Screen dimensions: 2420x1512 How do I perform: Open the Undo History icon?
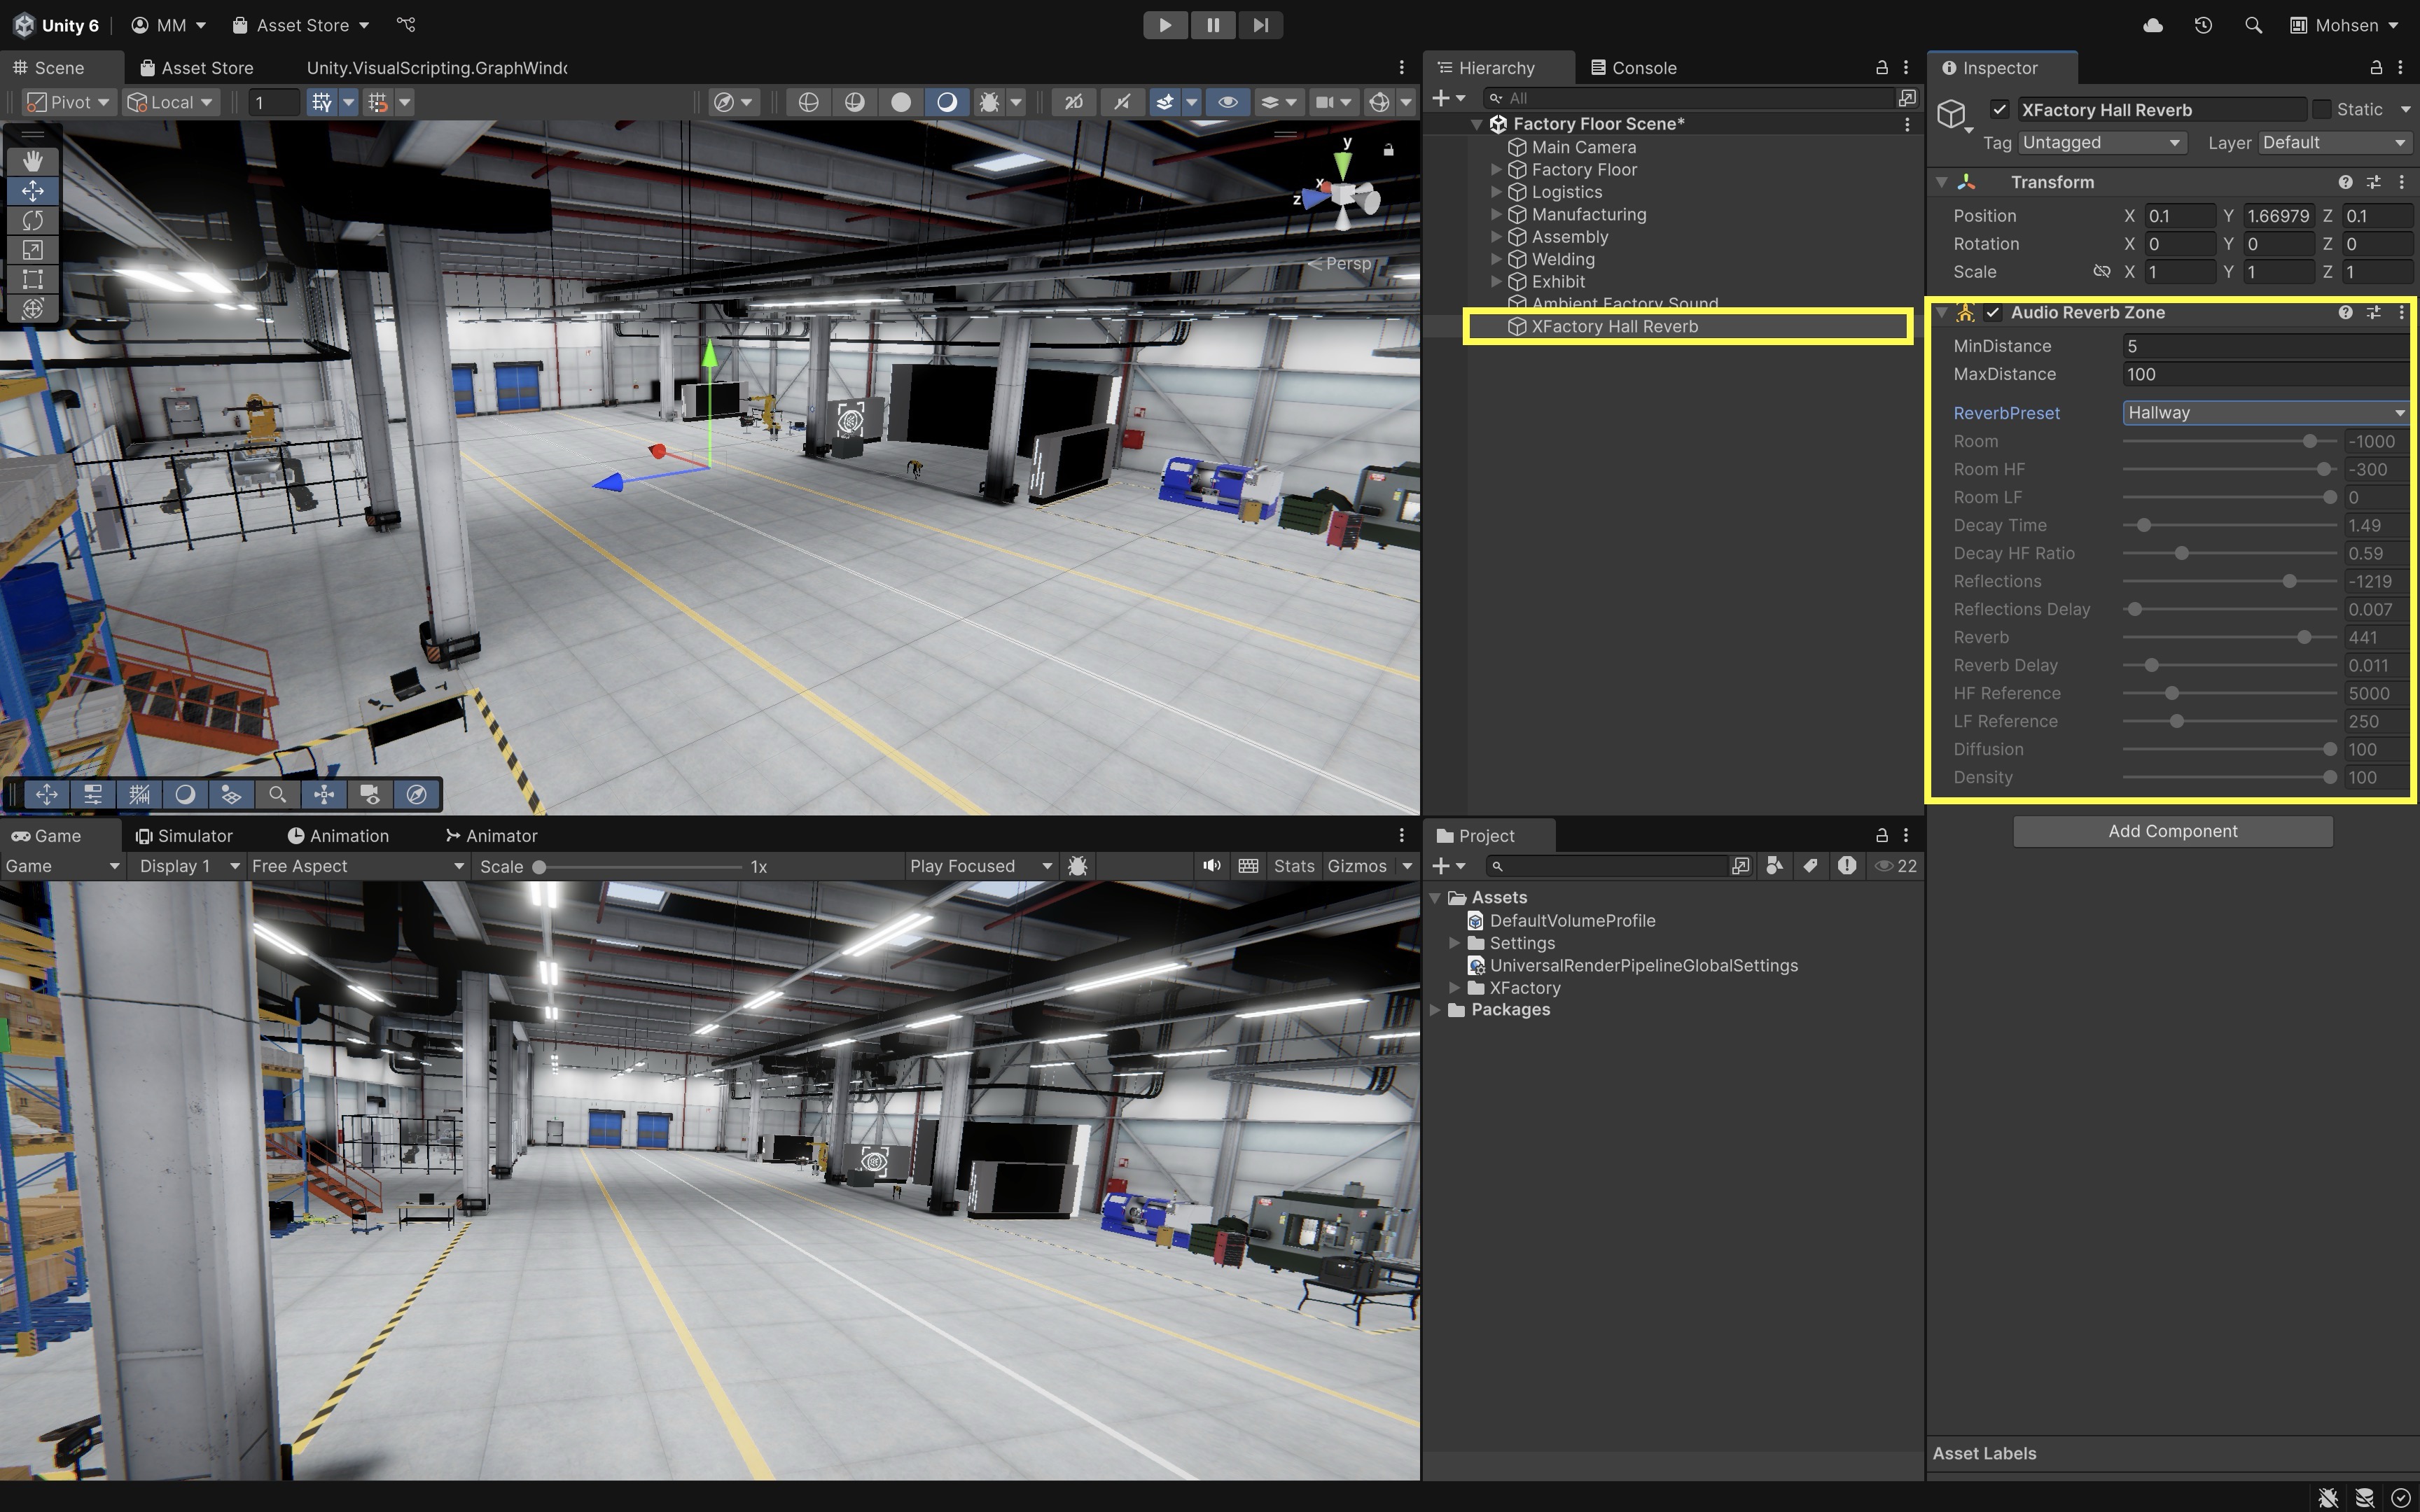[x=2203, y=25]
